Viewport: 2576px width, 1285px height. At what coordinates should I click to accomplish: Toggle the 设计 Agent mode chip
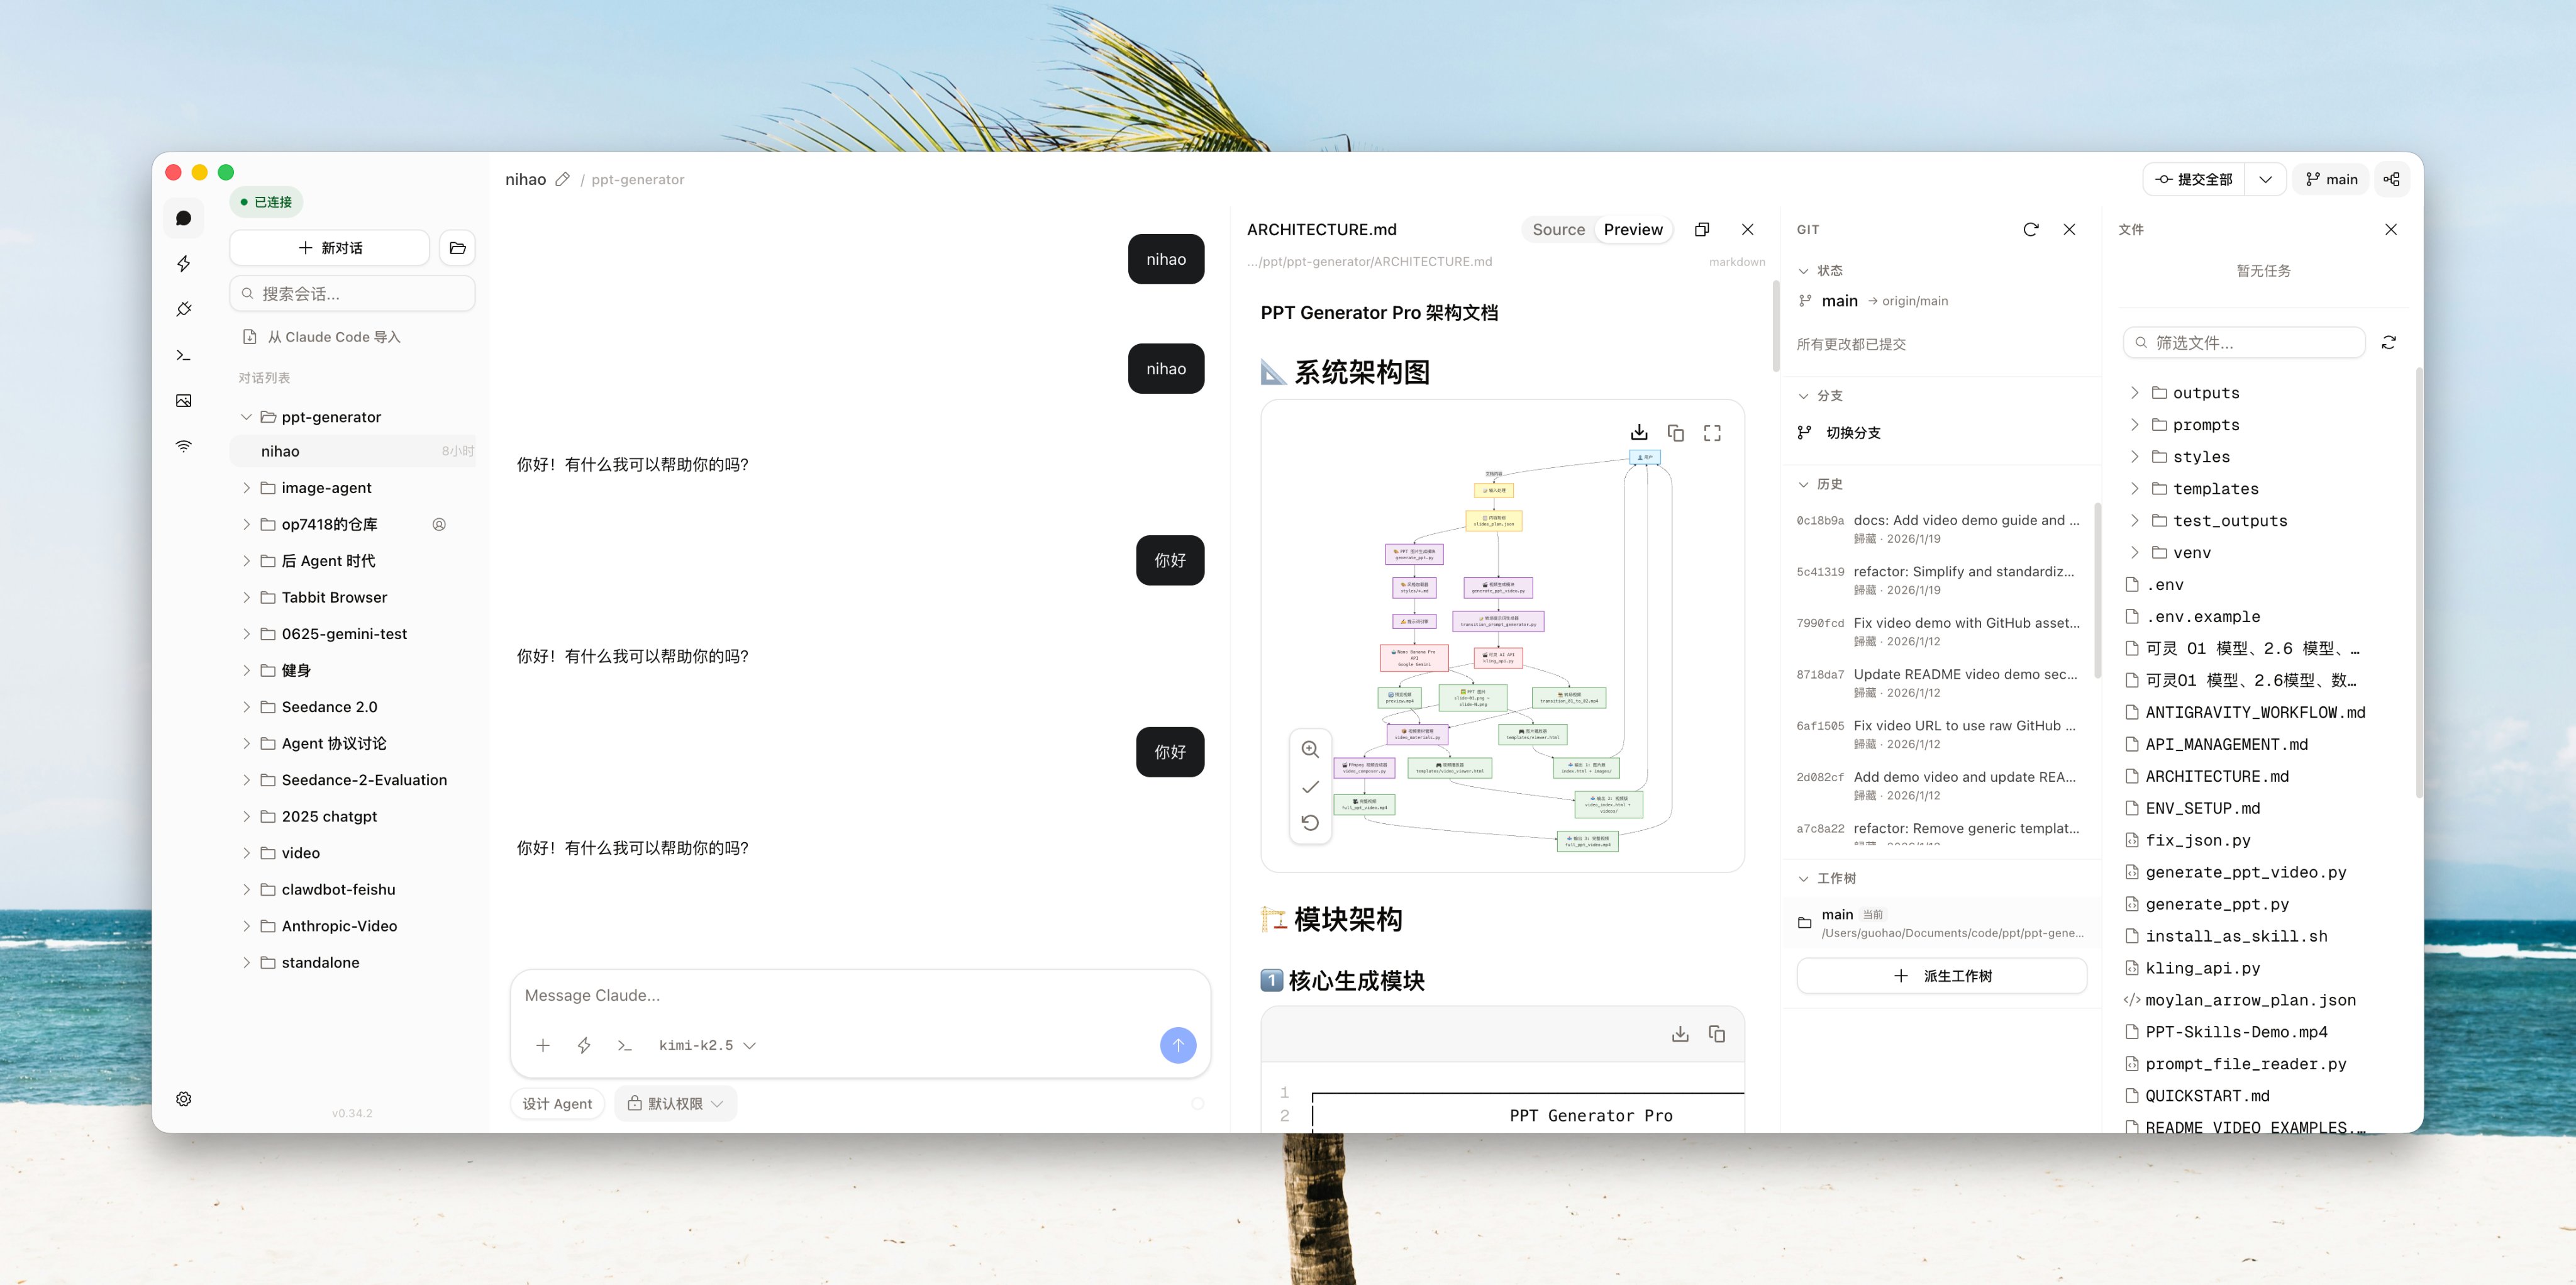click(557, 1104)
